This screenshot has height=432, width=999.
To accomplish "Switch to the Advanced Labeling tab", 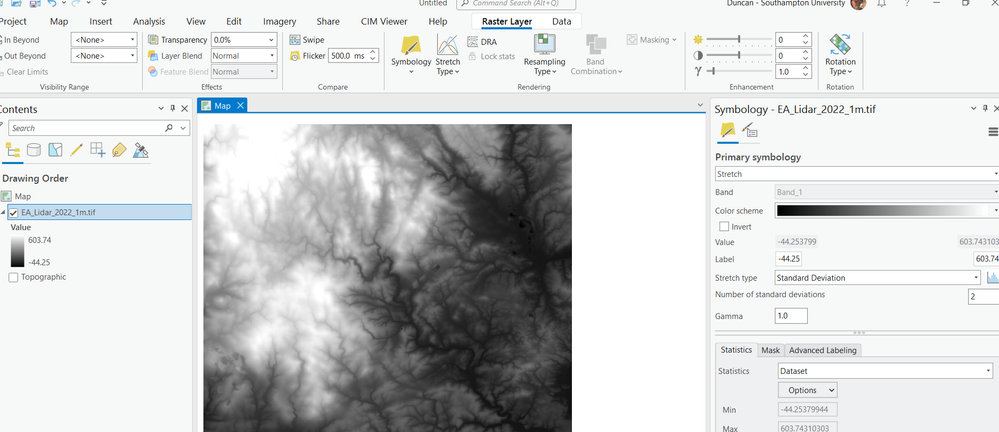I will tap(823, 350).
